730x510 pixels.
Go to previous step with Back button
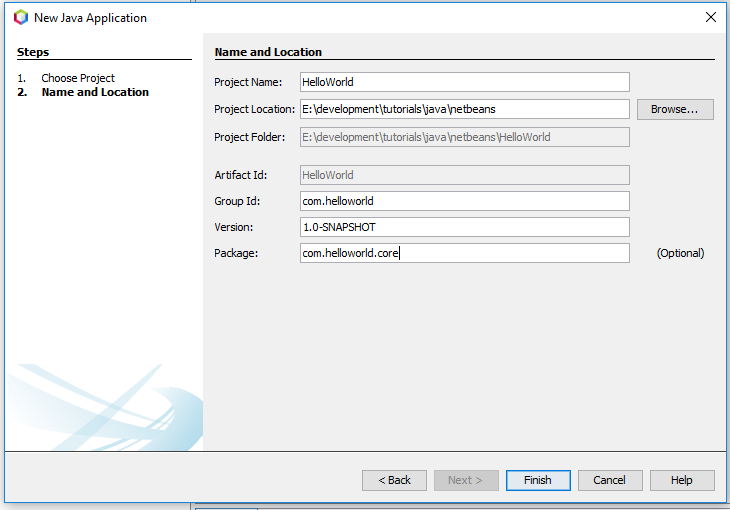(x=394, y=480)
